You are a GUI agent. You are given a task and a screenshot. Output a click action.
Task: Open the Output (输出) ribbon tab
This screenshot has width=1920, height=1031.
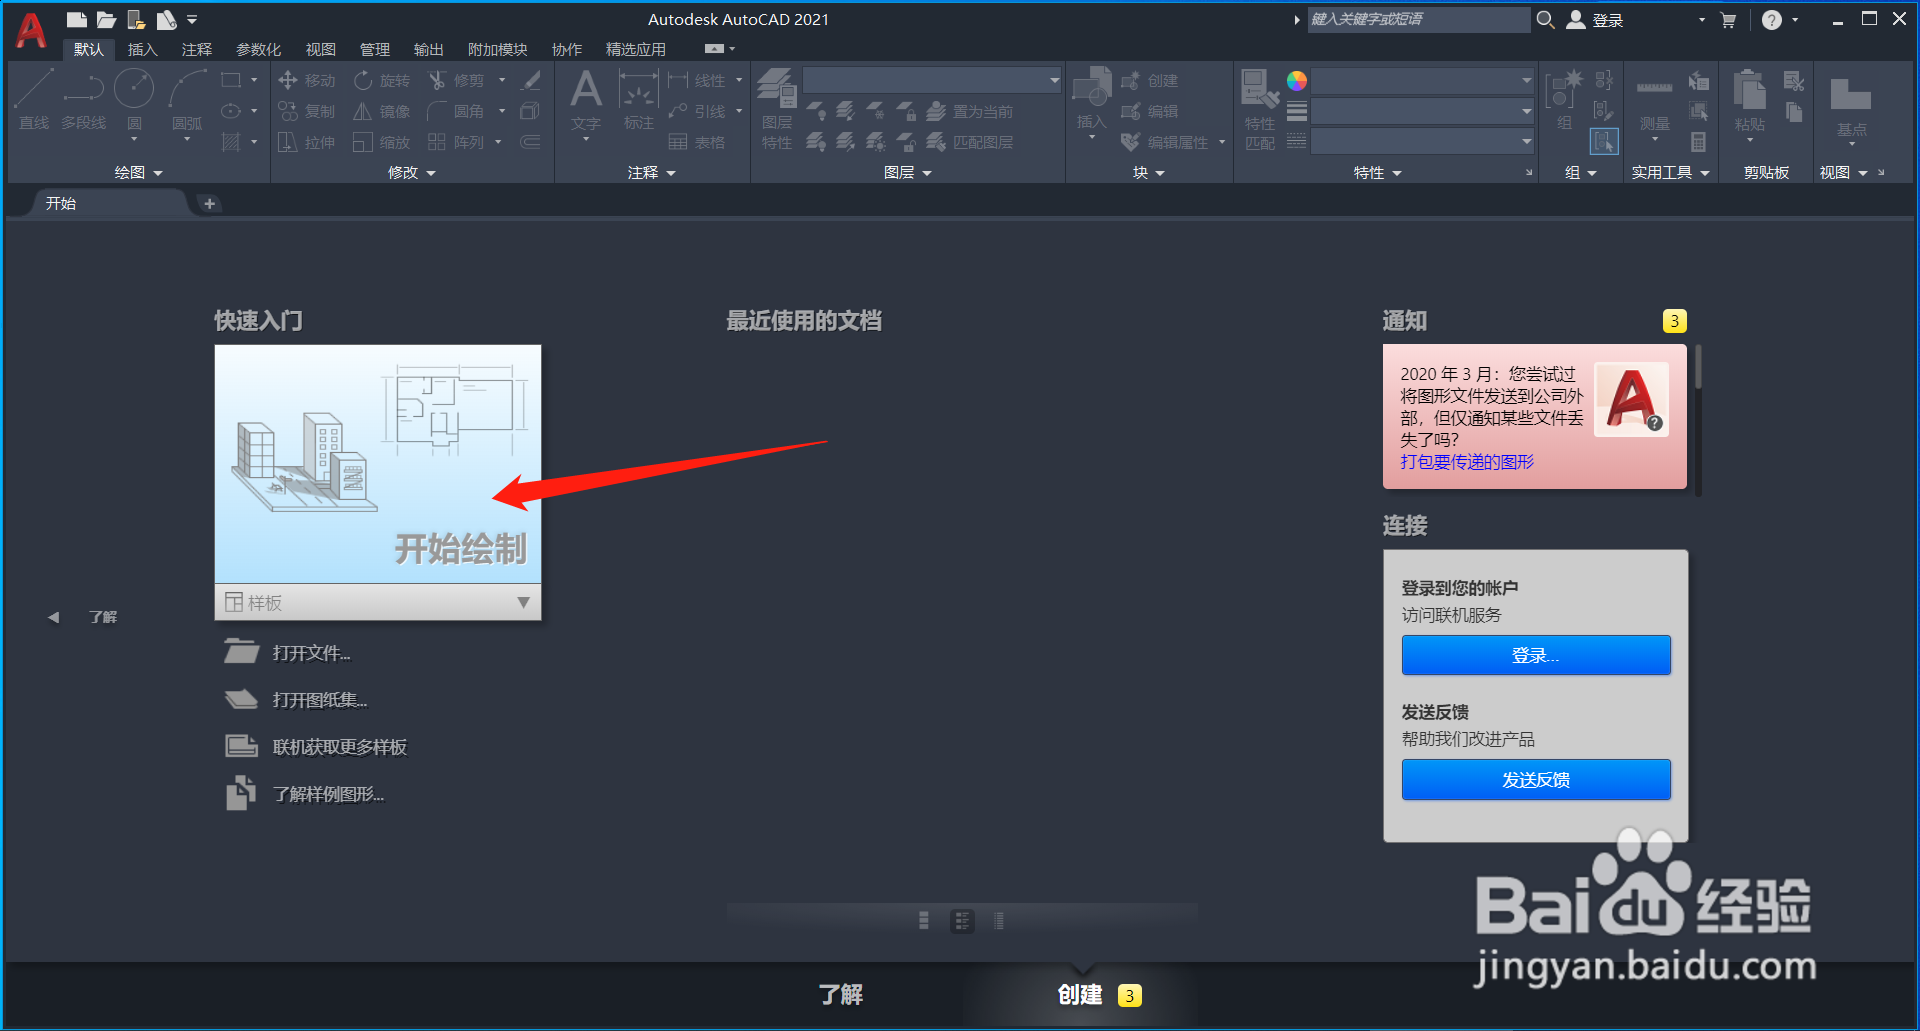(x=428, y=49)
